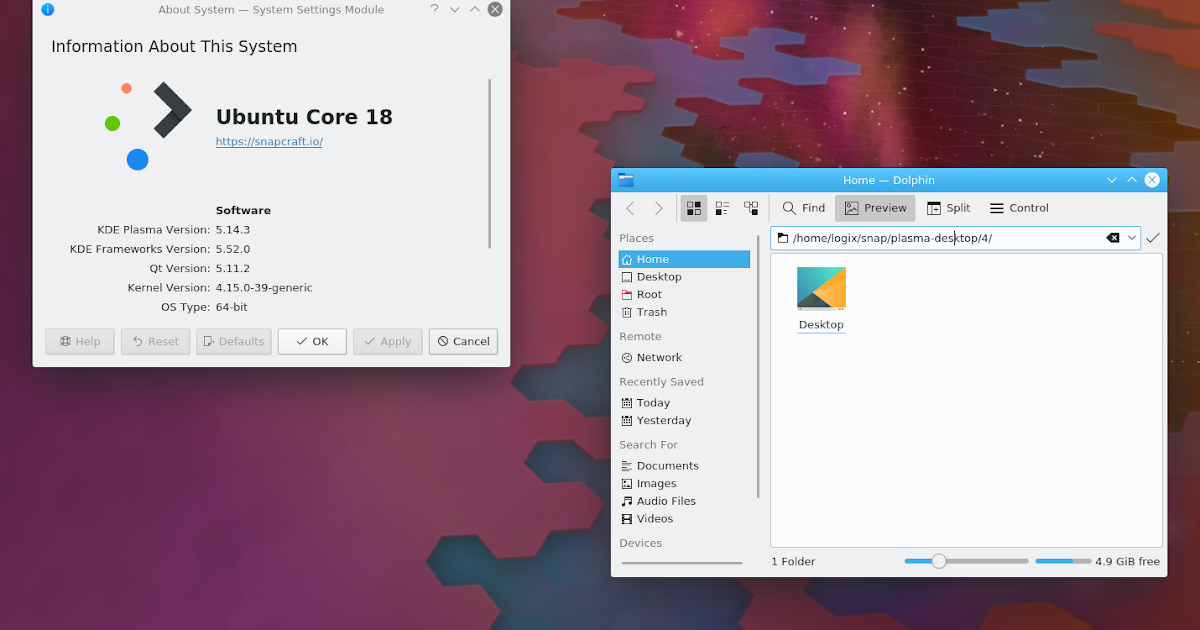Select the Ubuntu Core 18 heading

coord(304,117)
